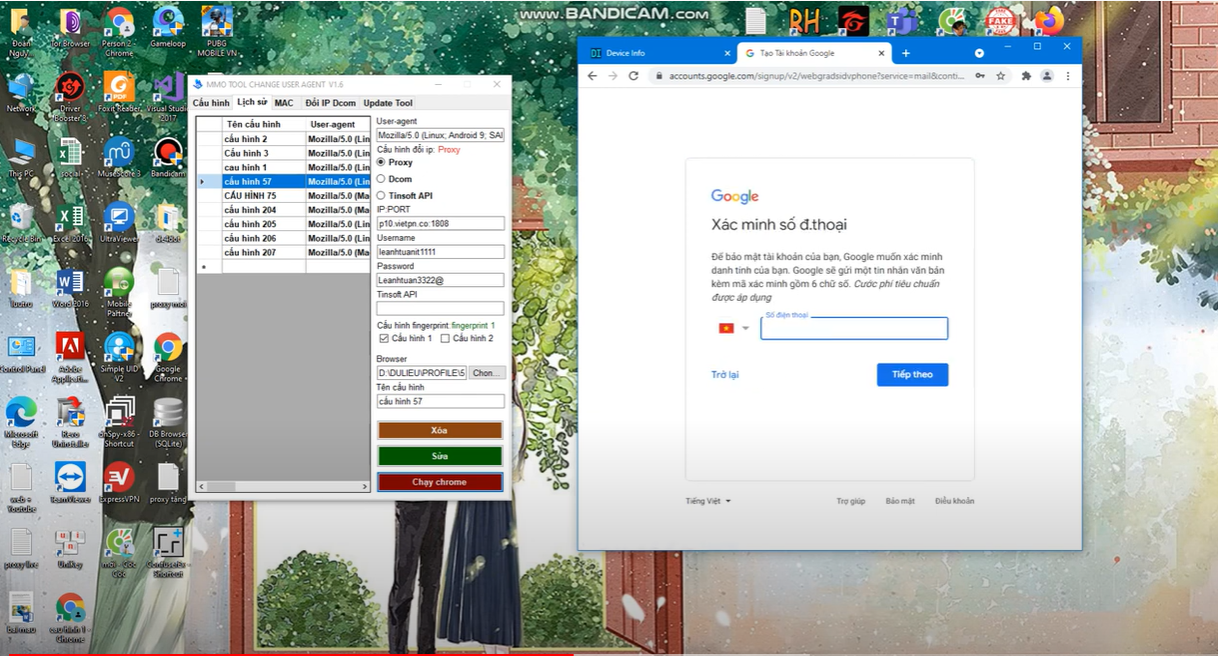This screenshot has height=656, width=1218.
Task: Select the Dcom radio button
Action: point(381,179)
